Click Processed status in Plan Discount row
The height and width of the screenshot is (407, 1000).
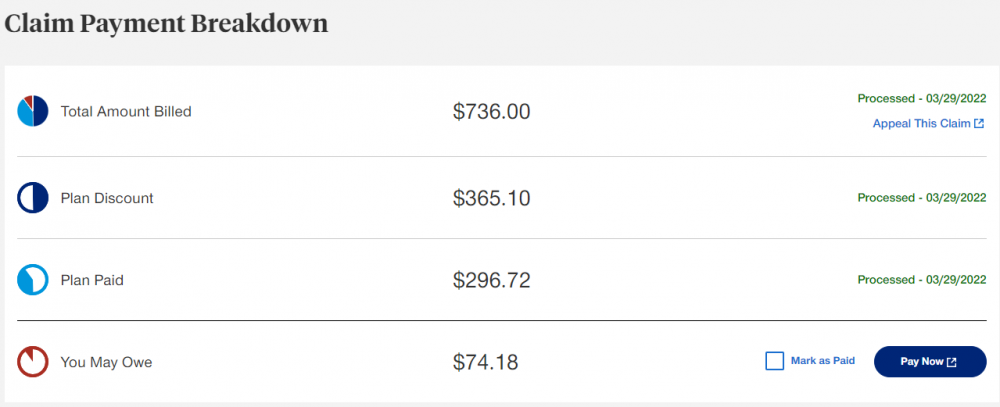click(921, 198)
